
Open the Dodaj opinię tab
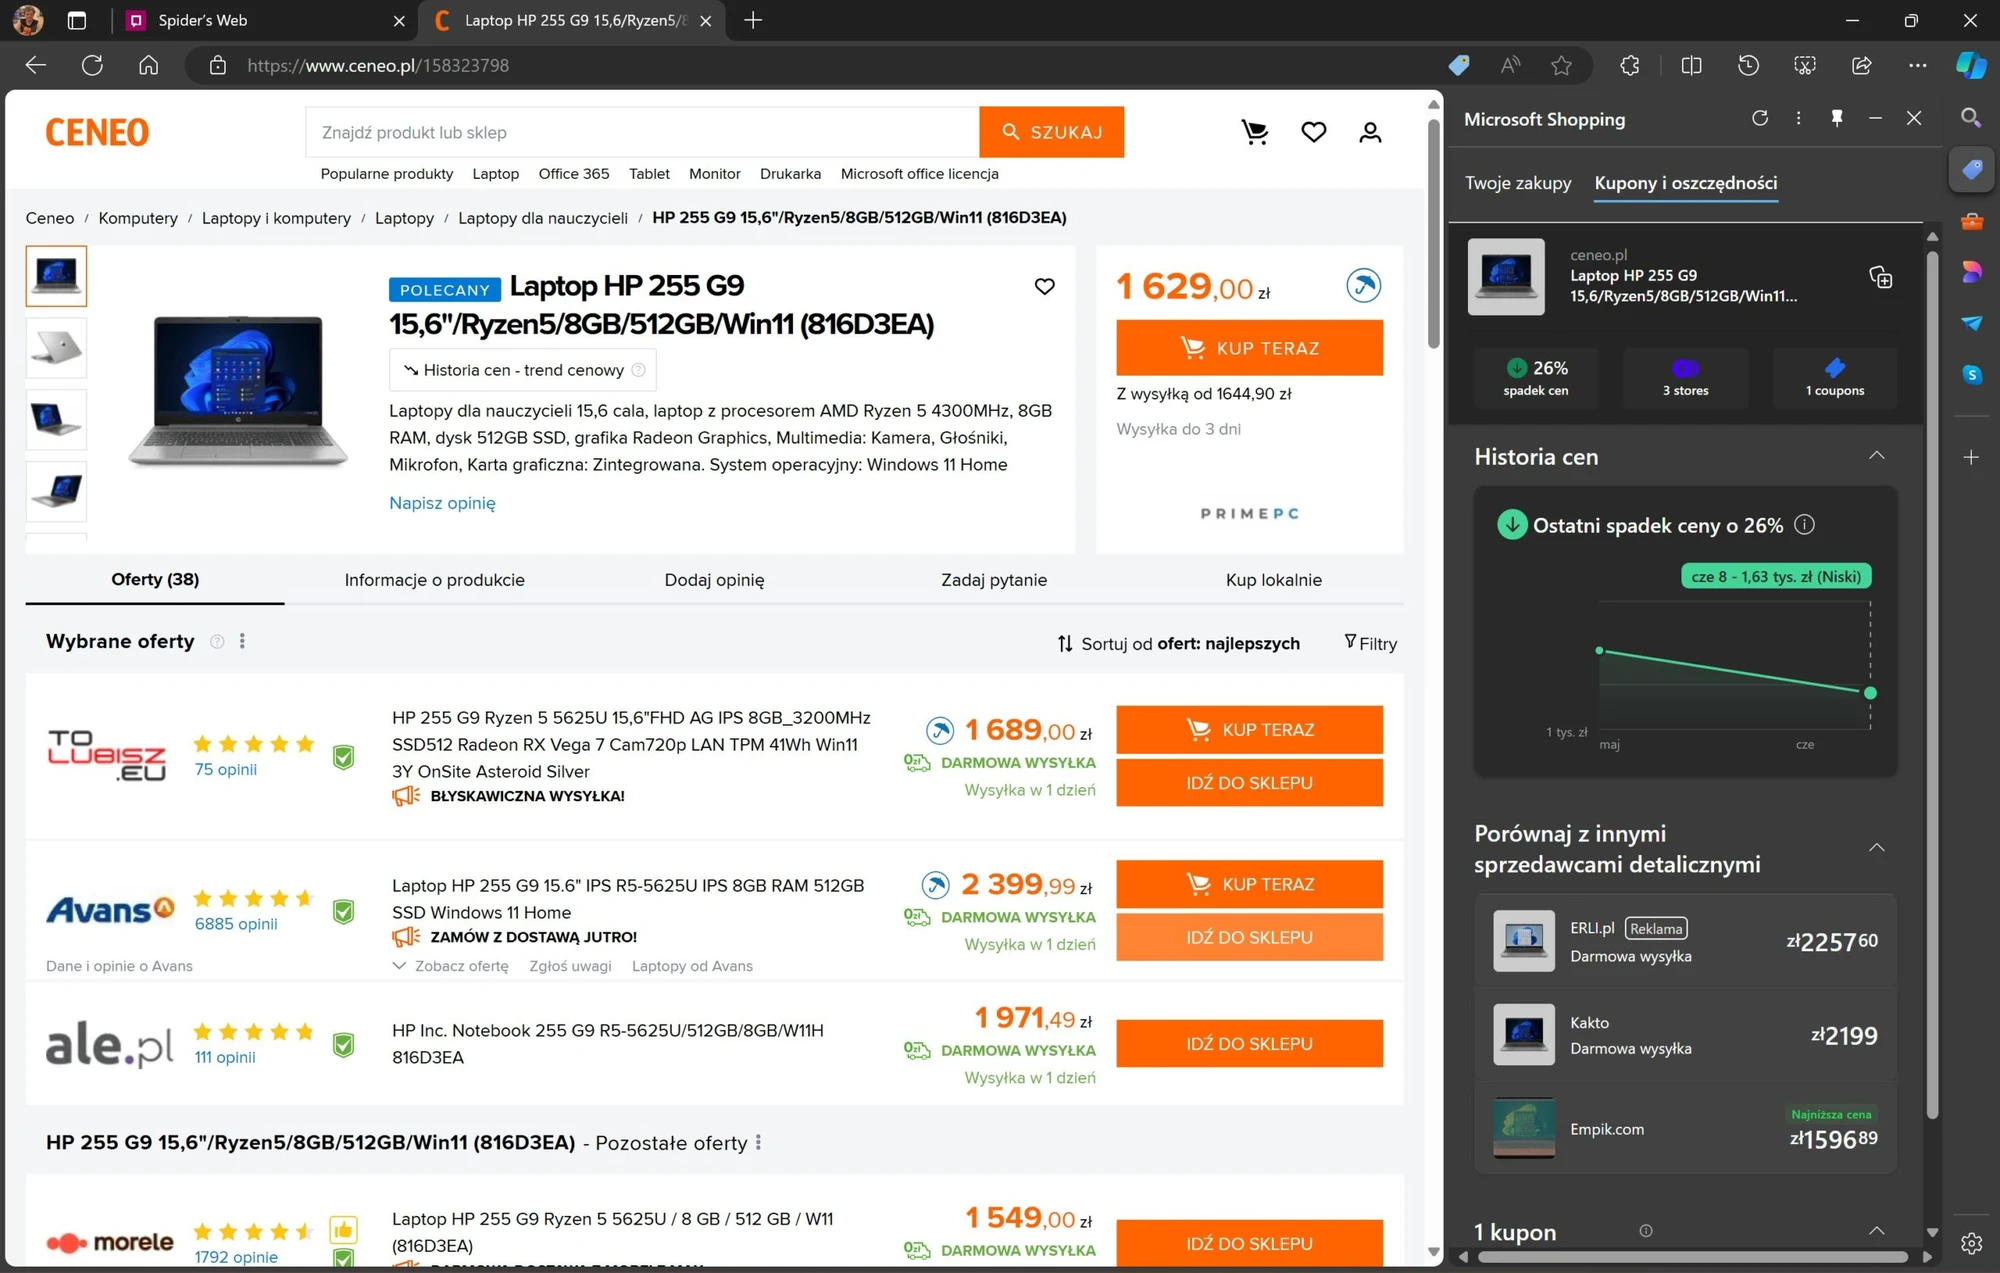coord(714,580)
